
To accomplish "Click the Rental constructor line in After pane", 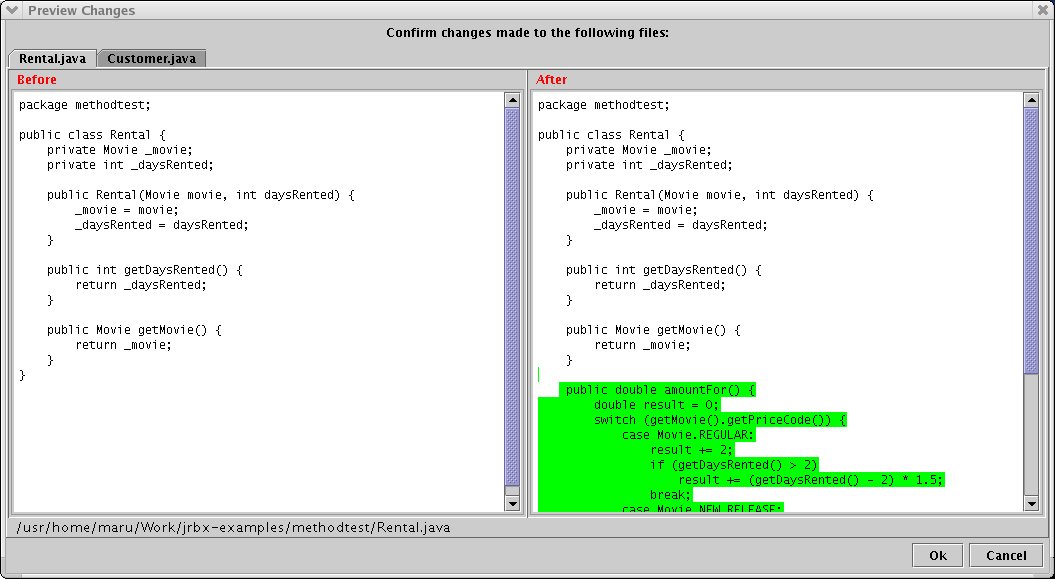I will pos(719,195).
